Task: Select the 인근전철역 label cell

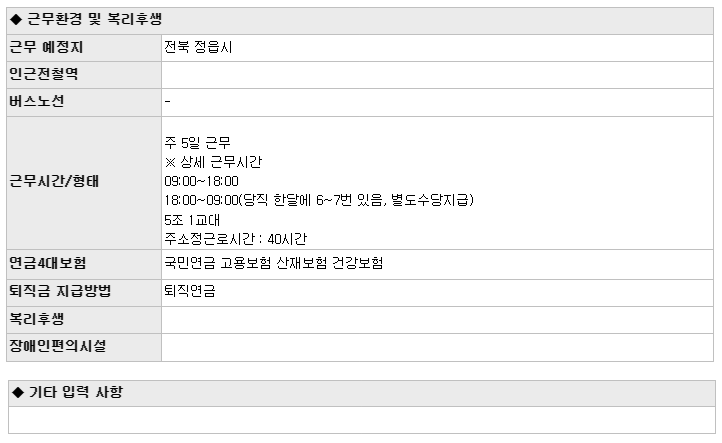Action: coord(84,75)
